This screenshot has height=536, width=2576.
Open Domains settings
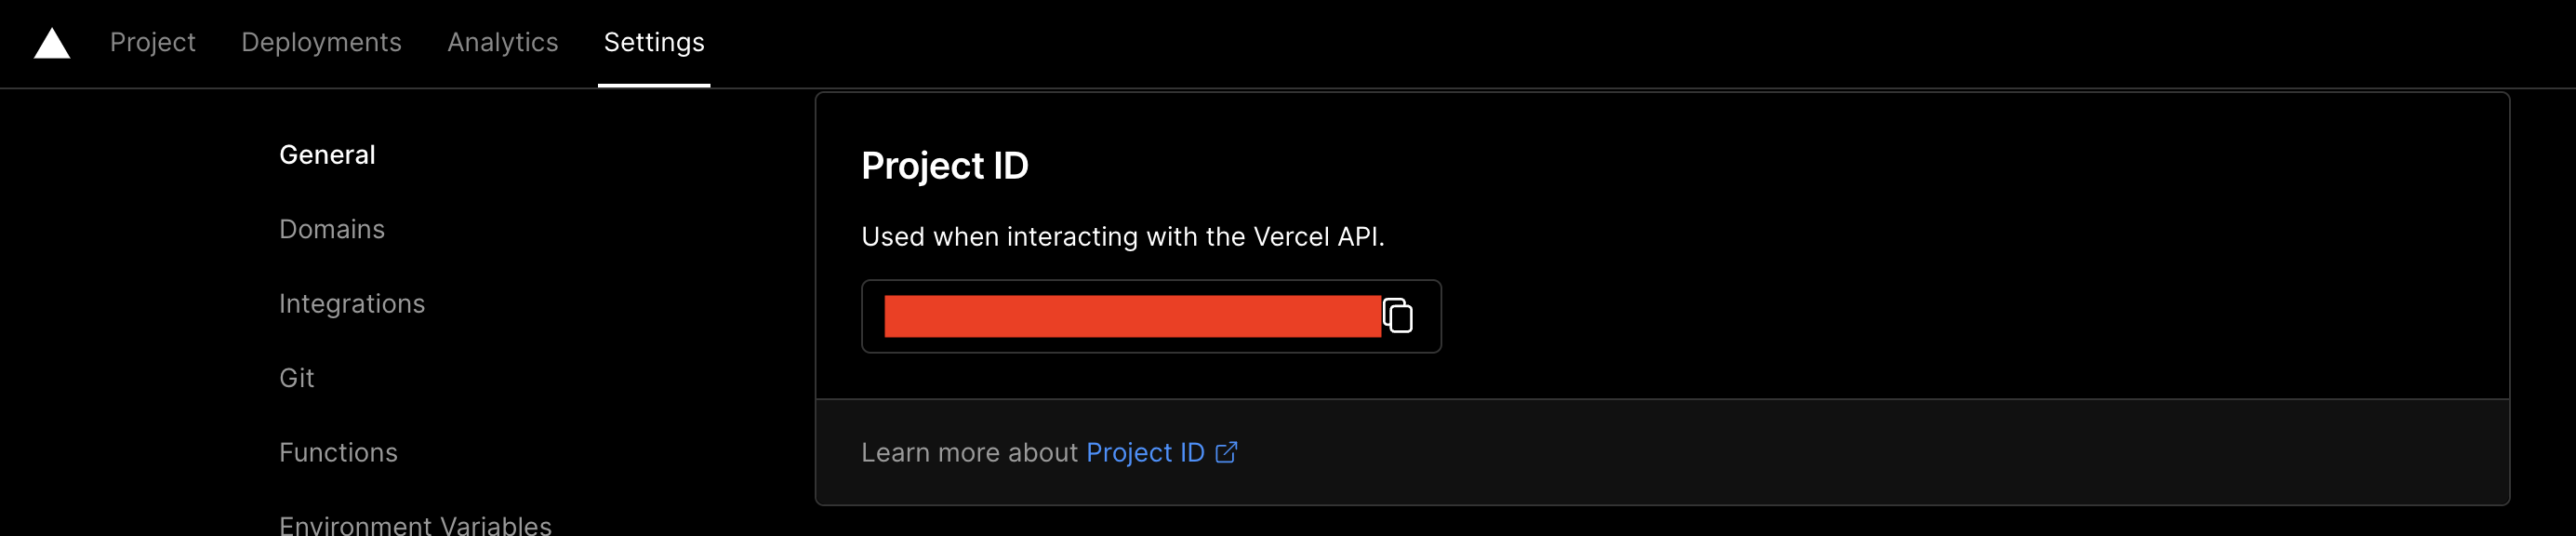(x=332, y=229)
